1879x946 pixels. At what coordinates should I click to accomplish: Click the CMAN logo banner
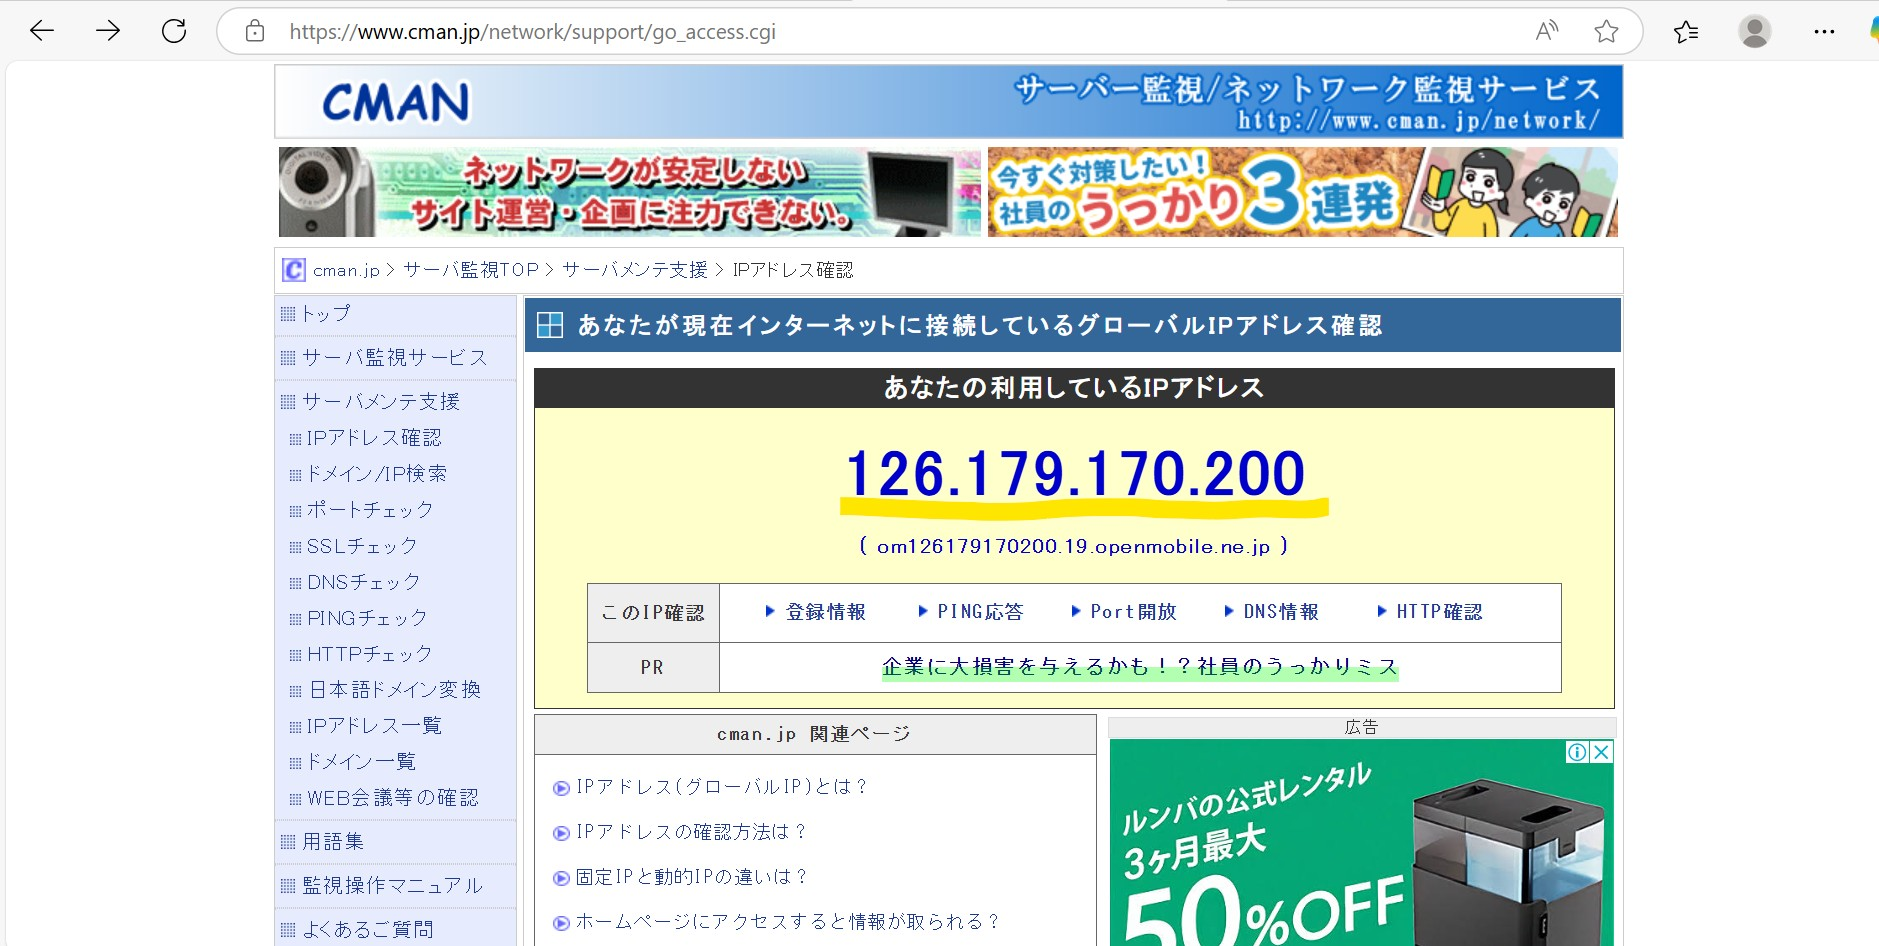tap(396, 102)
